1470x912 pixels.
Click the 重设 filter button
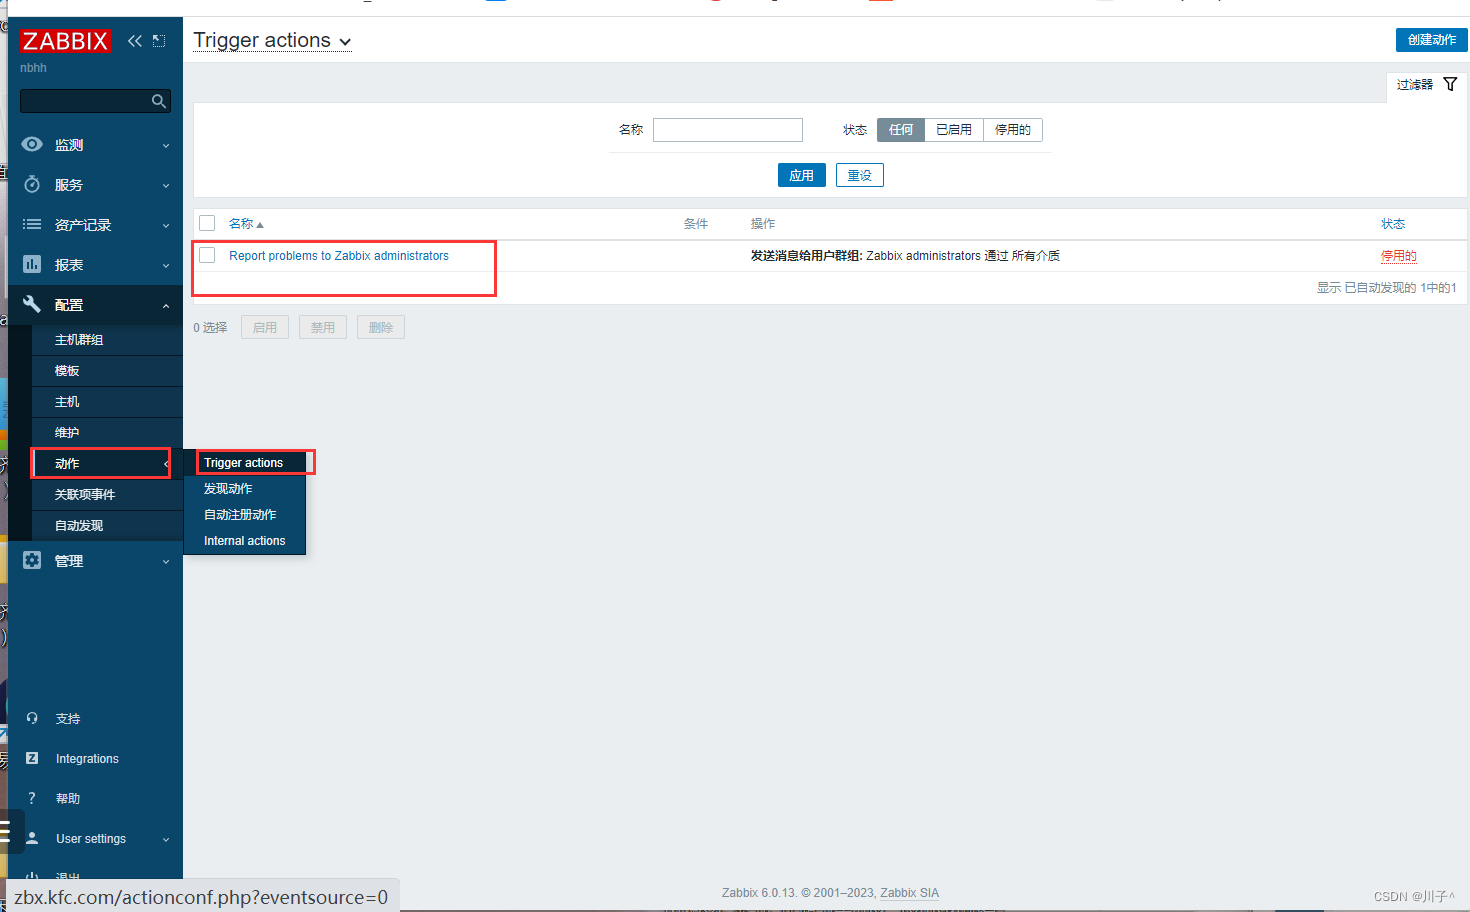coord(859,175)
